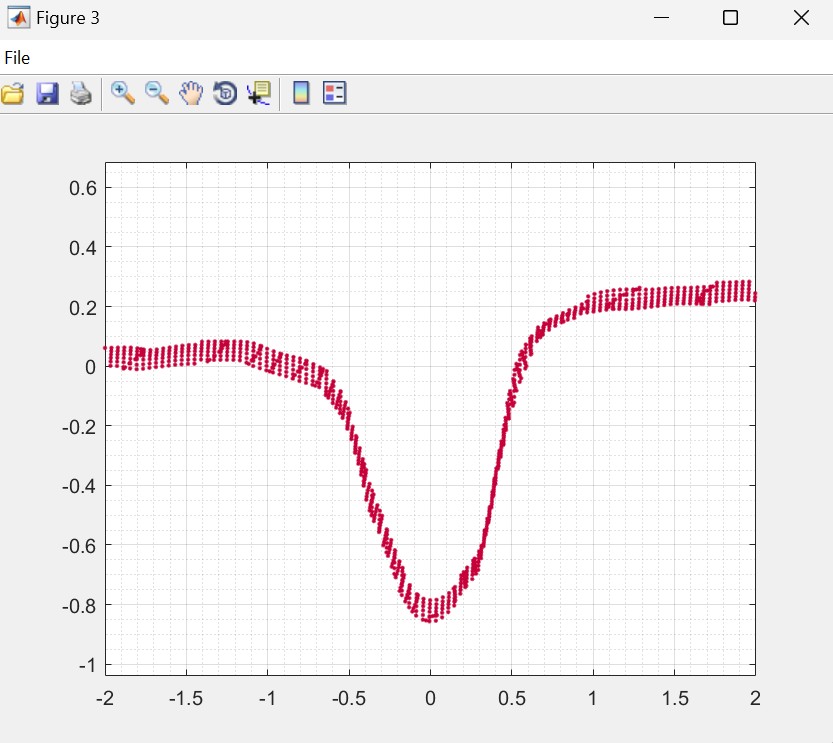Viewport: 833px width, 743px height.
Task: Click the y-axis tick label 0.6
Action: pos(82,188)
